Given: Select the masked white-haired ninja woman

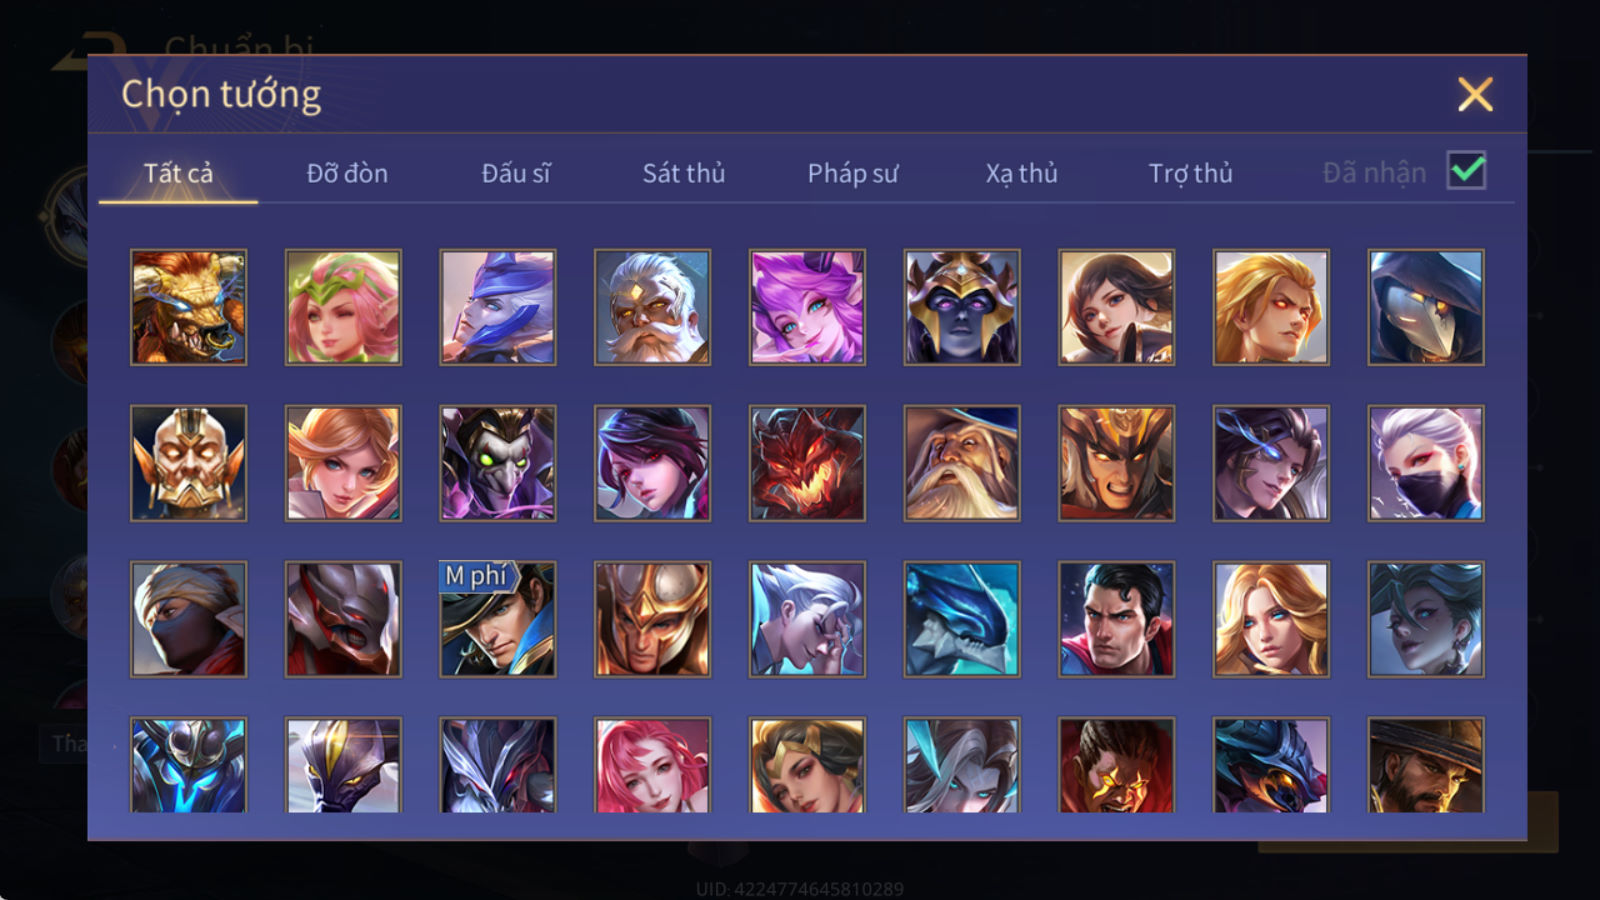Looking at the screenshot, I should (1426, 463).
